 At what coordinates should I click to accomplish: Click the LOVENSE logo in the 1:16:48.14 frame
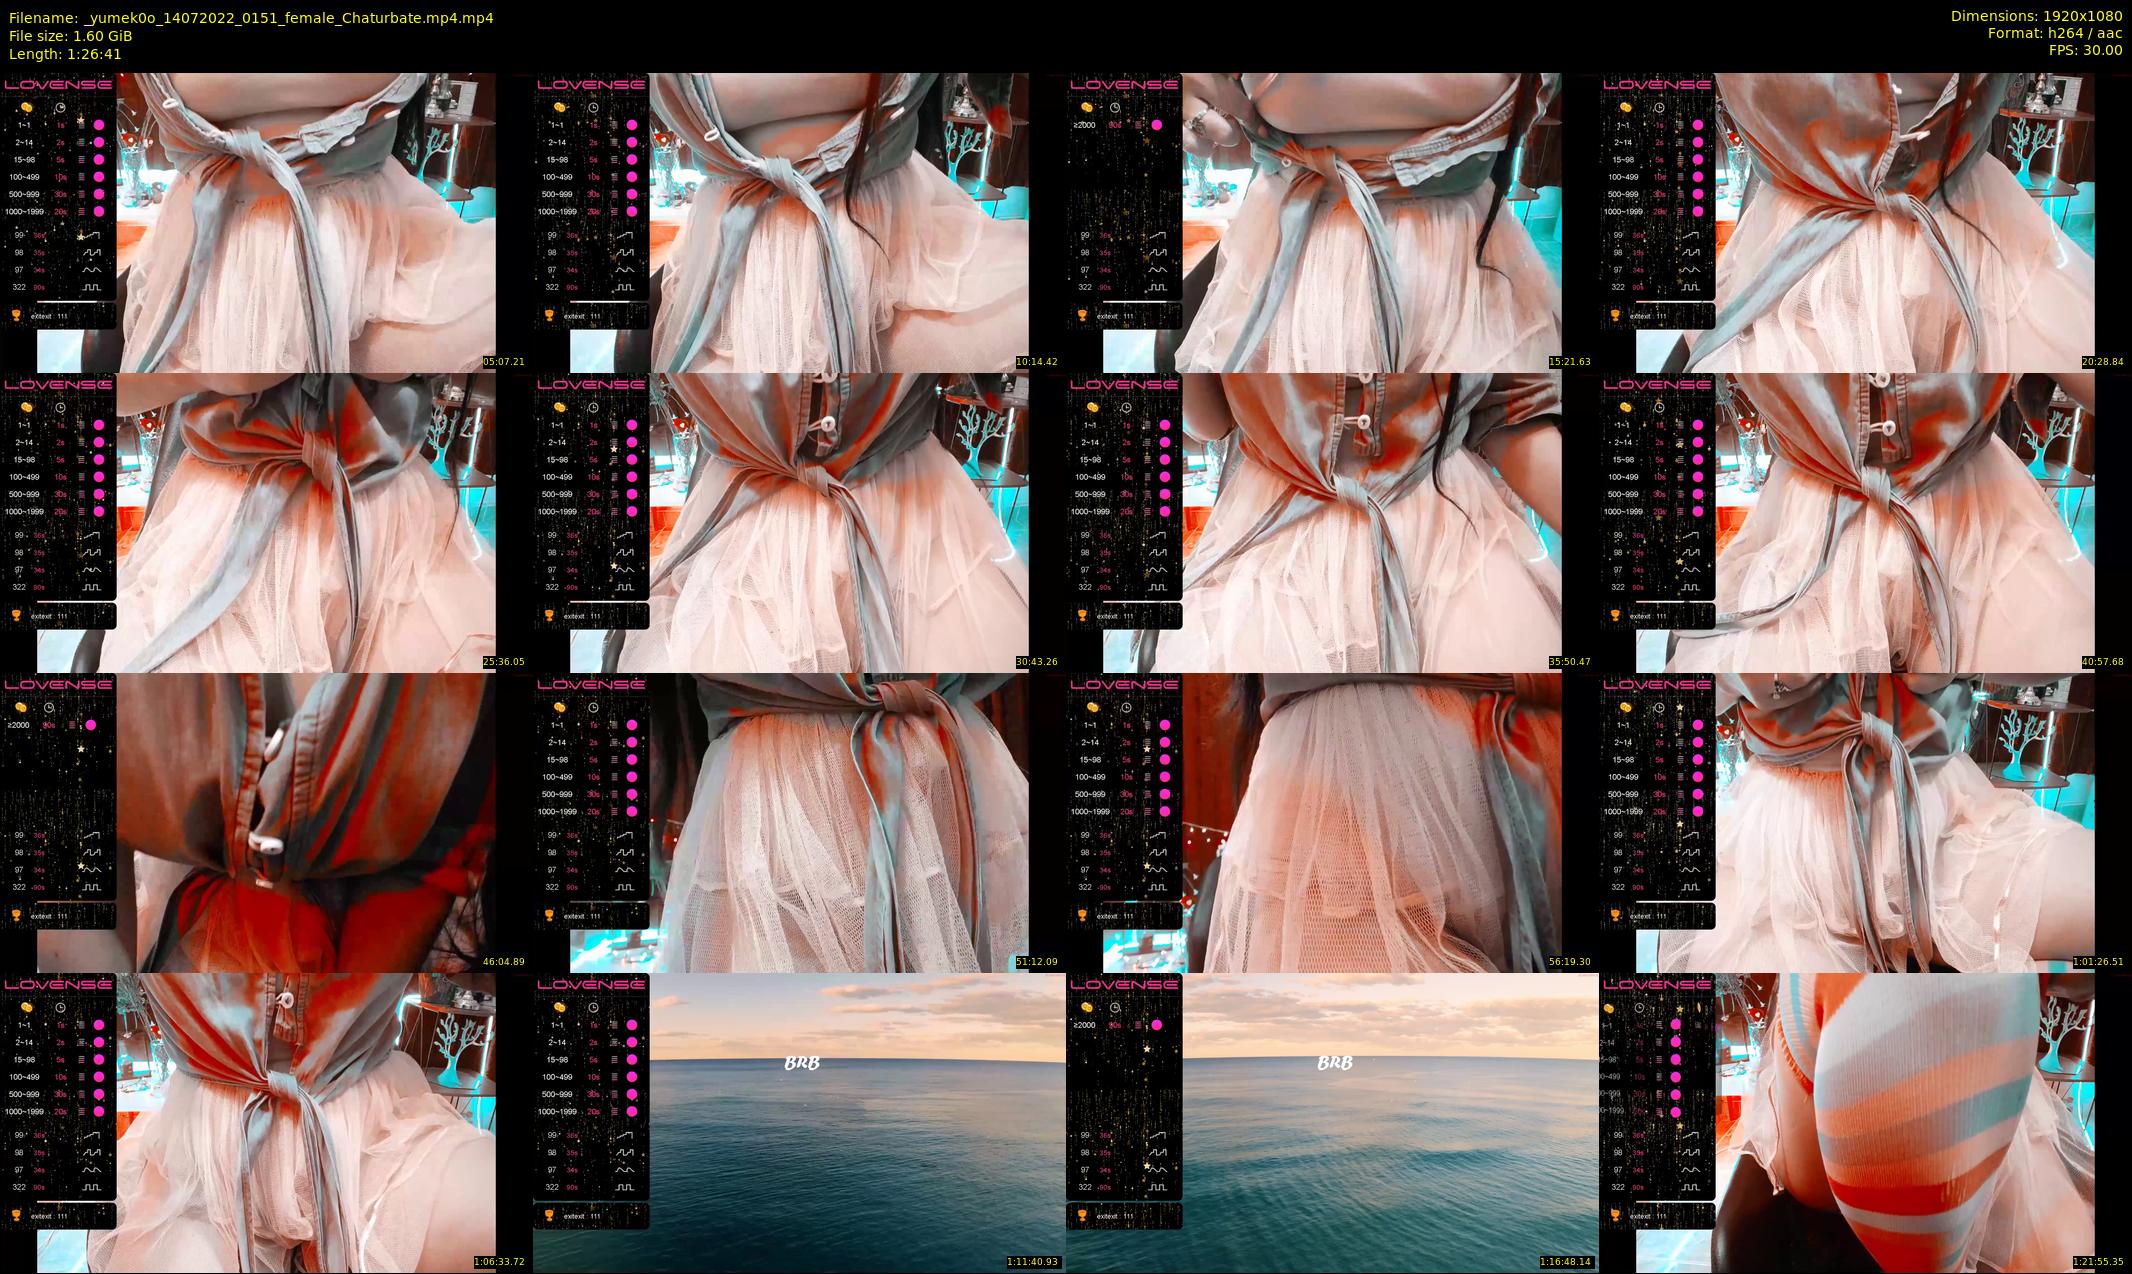pyautogui.click(x=1124, y=984)
